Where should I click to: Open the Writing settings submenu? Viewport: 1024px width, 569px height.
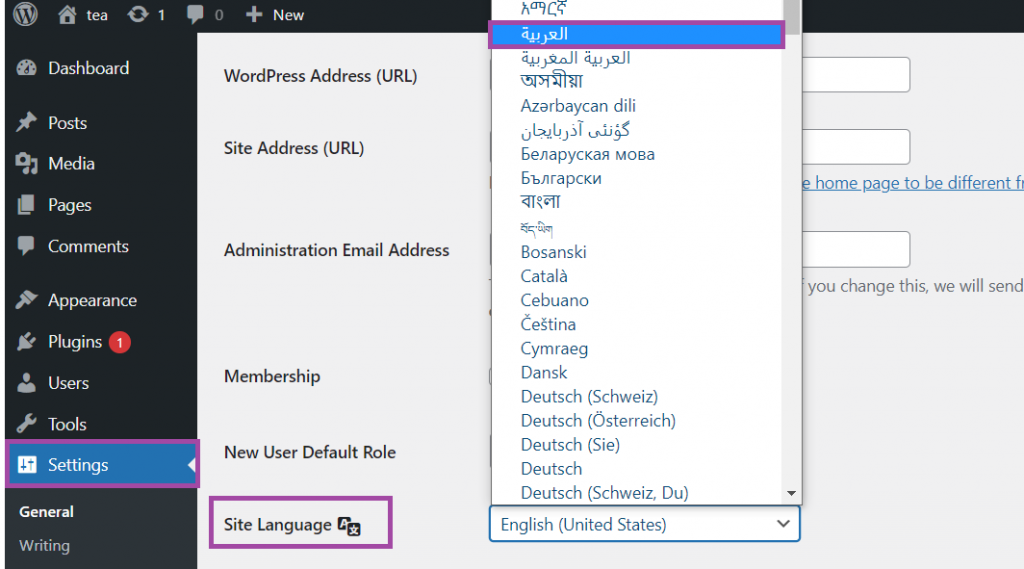point(44,545)
